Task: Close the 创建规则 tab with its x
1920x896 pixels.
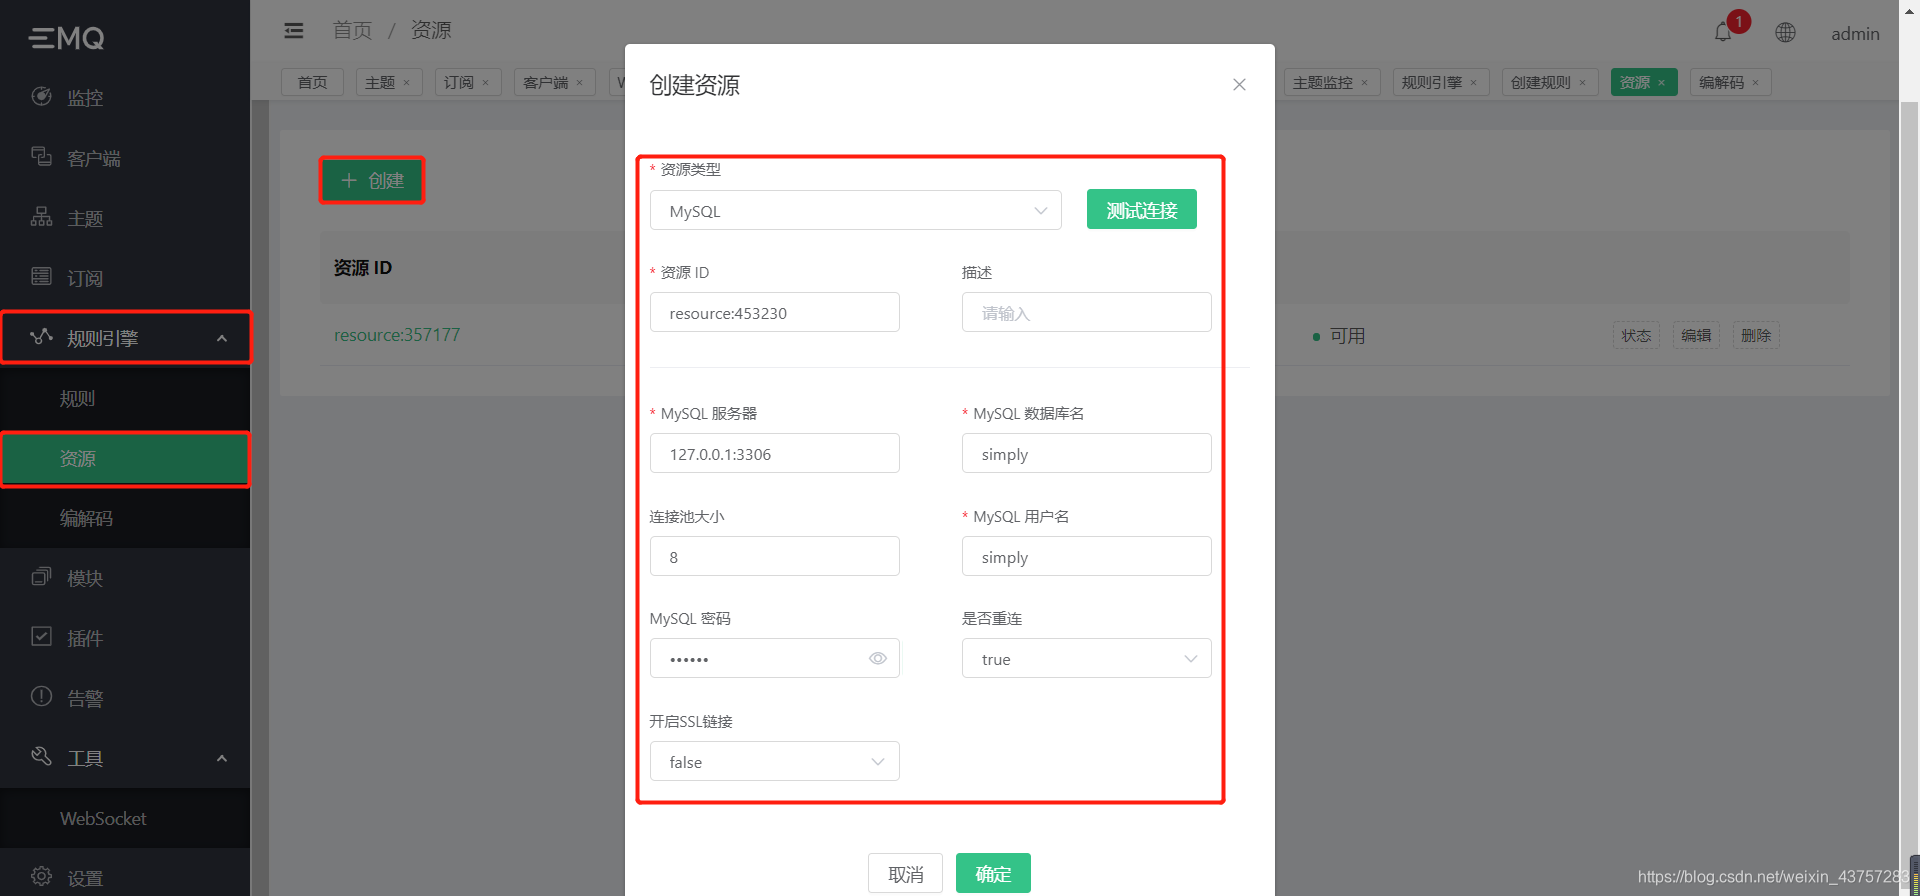Action: tap(1583, 83)
